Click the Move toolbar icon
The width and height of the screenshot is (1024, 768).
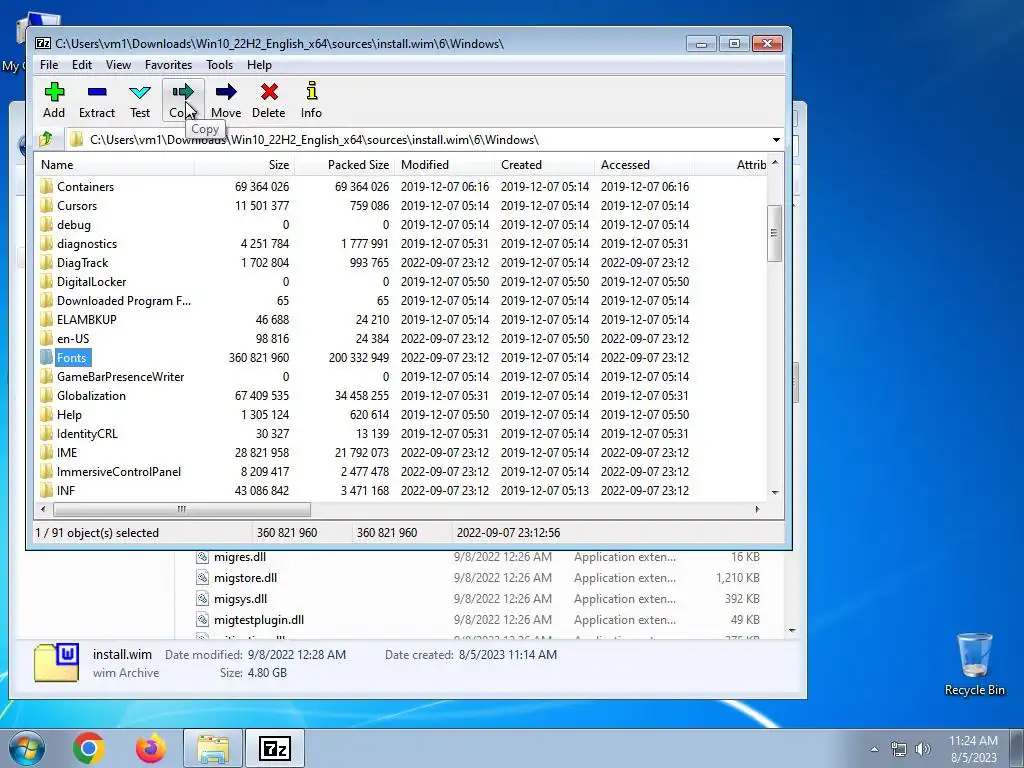coord(226,100)
